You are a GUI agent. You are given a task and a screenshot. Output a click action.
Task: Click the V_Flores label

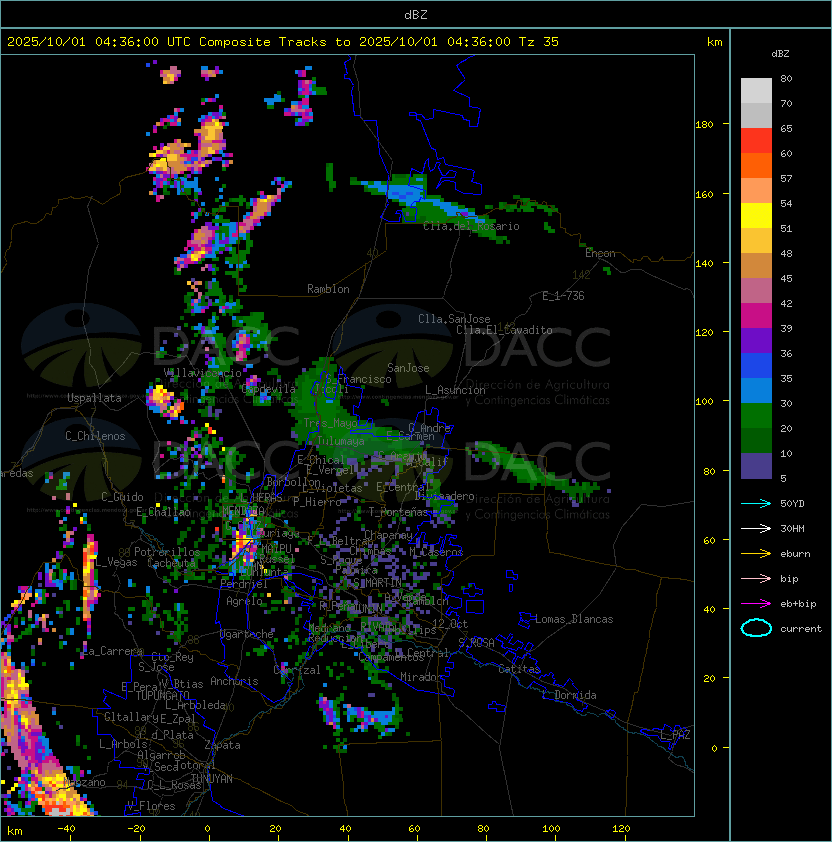coord(151,806)
